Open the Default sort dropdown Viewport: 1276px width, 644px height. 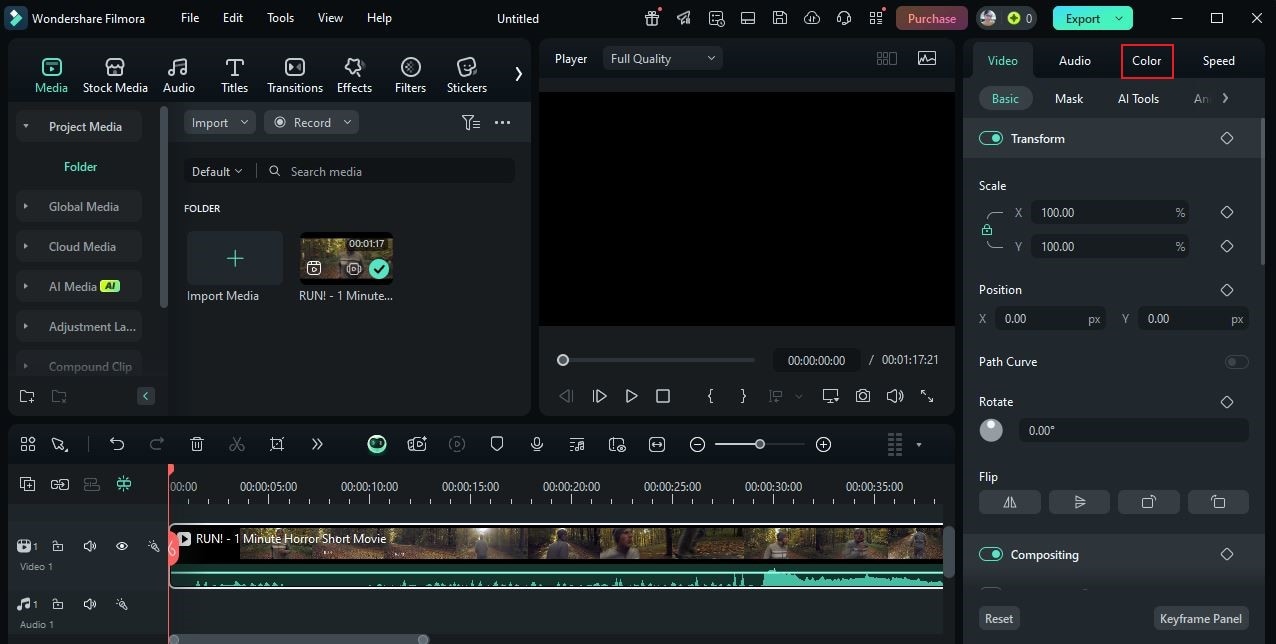(217, 171)
